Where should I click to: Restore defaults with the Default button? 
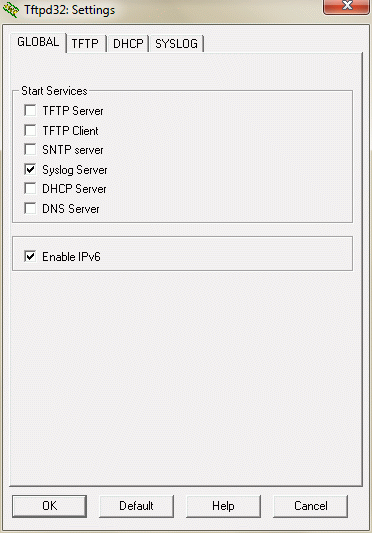pos(136,506)
